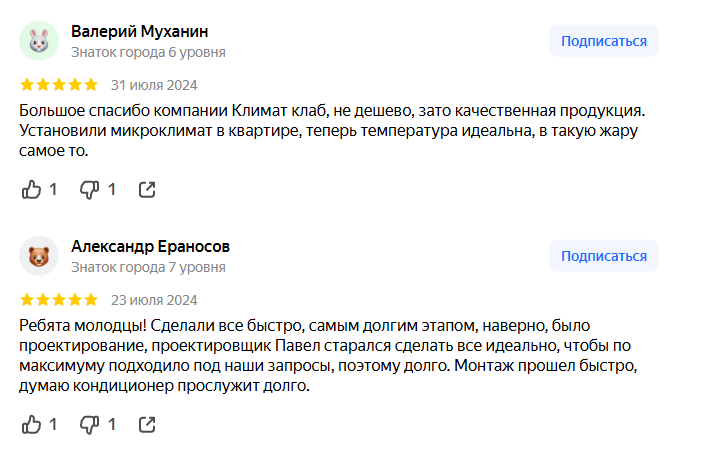Open Александр Ераносов's bear avatar
The width and height of the screenshot is (706, 451).
tap(39, 257)
